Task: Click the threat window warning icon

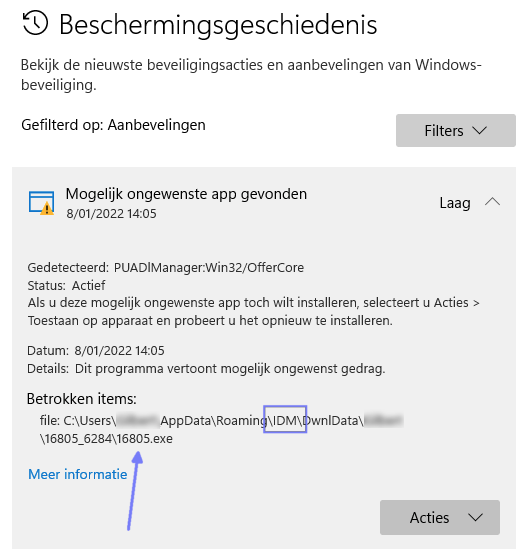Action: coord(41,203)
